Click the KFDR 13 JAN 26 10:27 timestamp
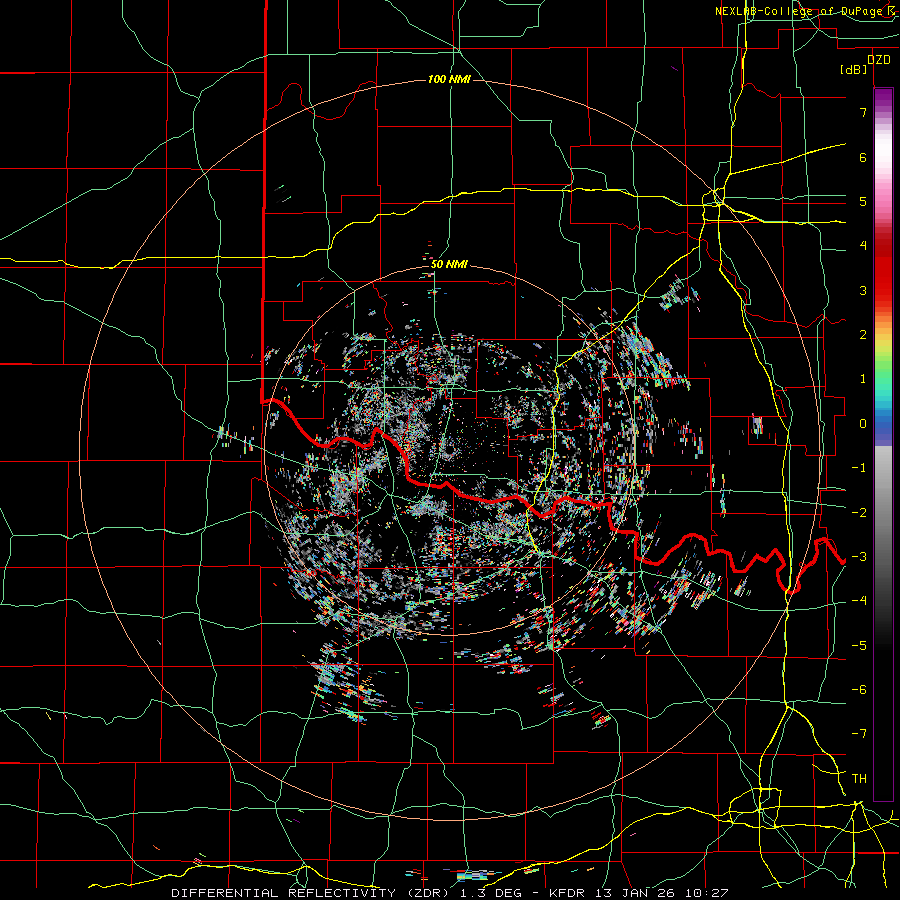This screenshot has height=900, width=900. [638, 893]
